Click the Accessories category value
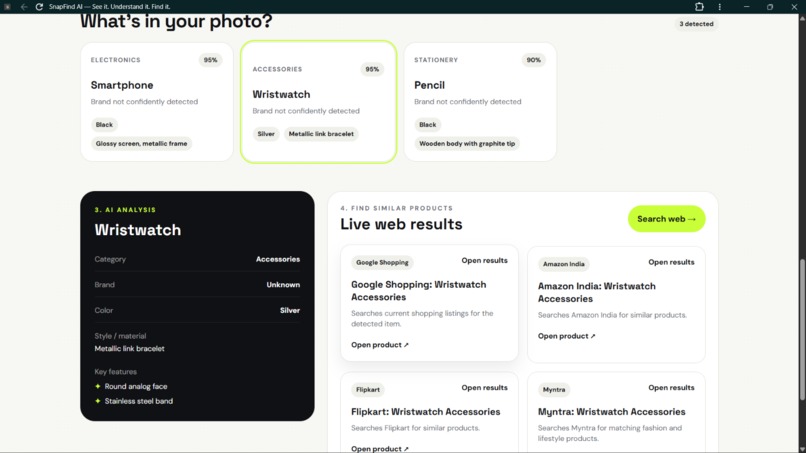Screen dimensions: 806x453 pyautogui.click(x=278, y=259)
